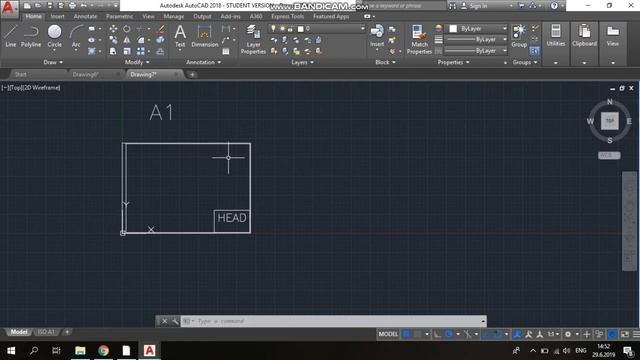640x360 pixels.
Task: Switch to the Drawing6 file tab
Action: pyautogui.click(x=85, y=74)
